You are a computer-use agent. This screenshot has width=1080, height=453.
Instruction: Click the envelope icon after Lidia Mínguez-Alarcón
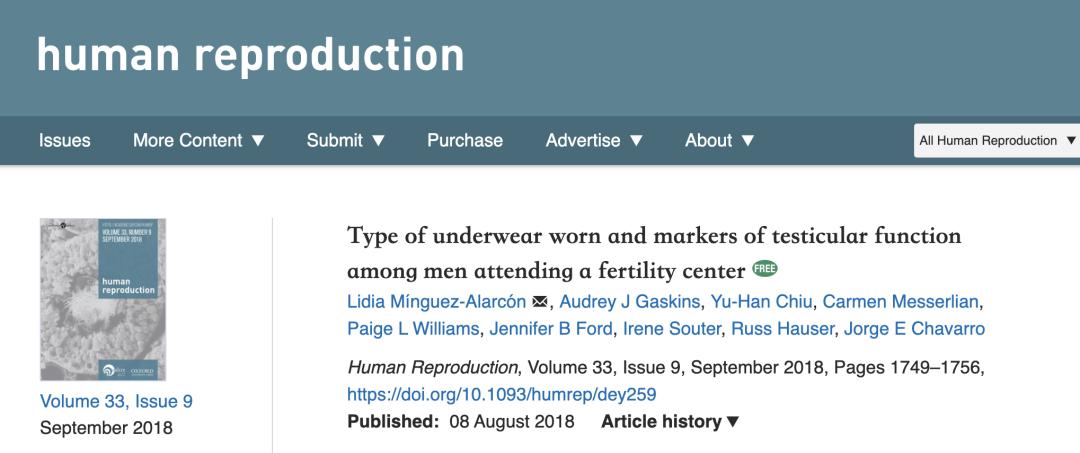pos(541,302)
